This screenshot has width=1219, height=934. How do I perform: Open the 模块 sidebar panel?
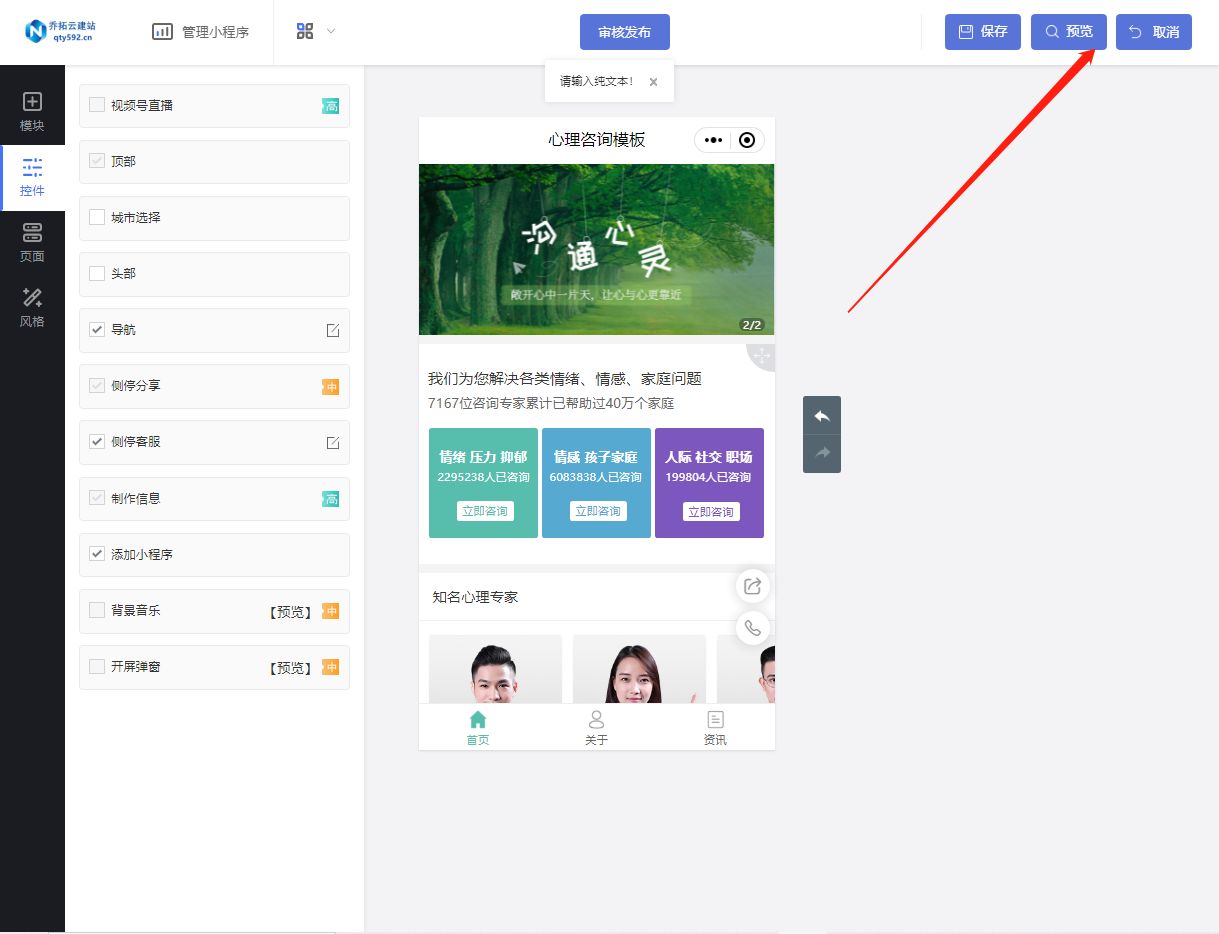tap(32, 112)
